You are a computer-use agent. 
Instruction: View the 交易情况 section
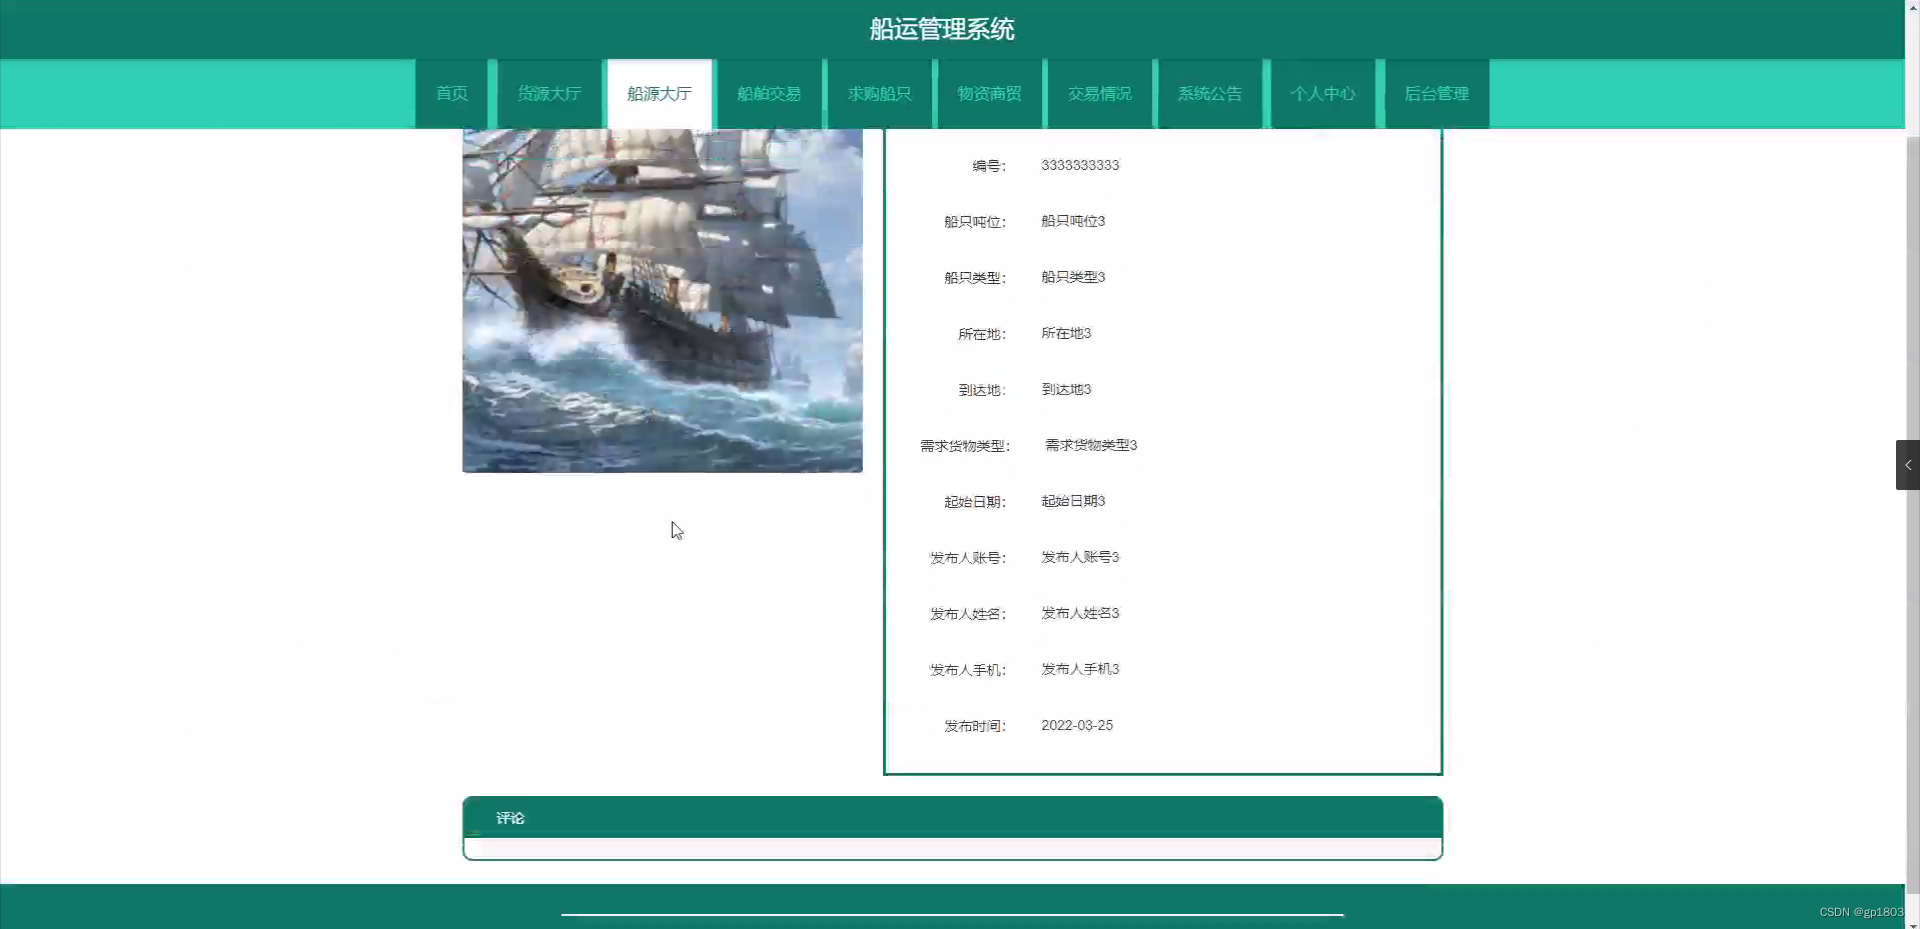[x=1099, y=93]
